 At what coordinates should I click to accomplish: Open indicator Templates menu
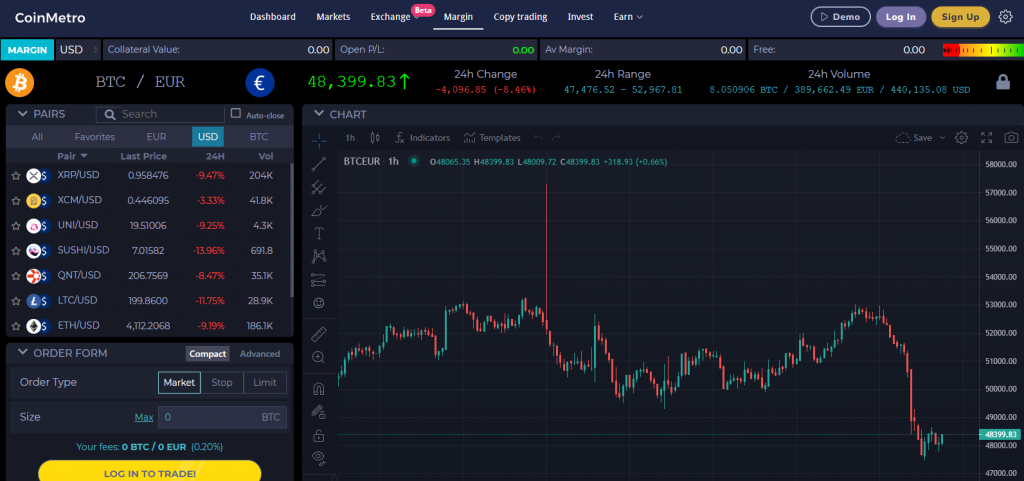tap(492, 138)
